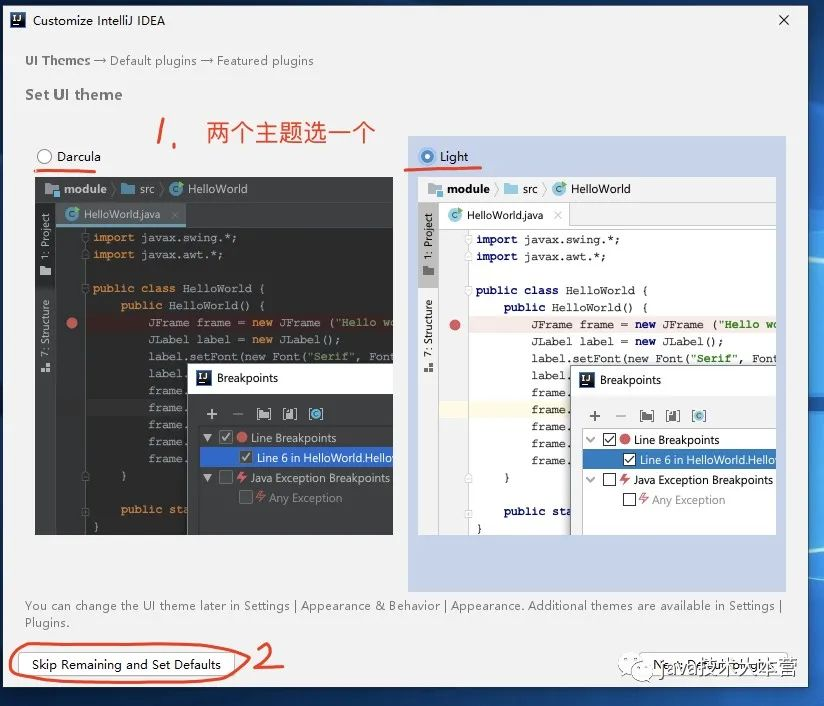
Task: Toggle Line 6 breakpoint checkbox in Light preview
Action: pyautogui.click(x=629, y=459)
